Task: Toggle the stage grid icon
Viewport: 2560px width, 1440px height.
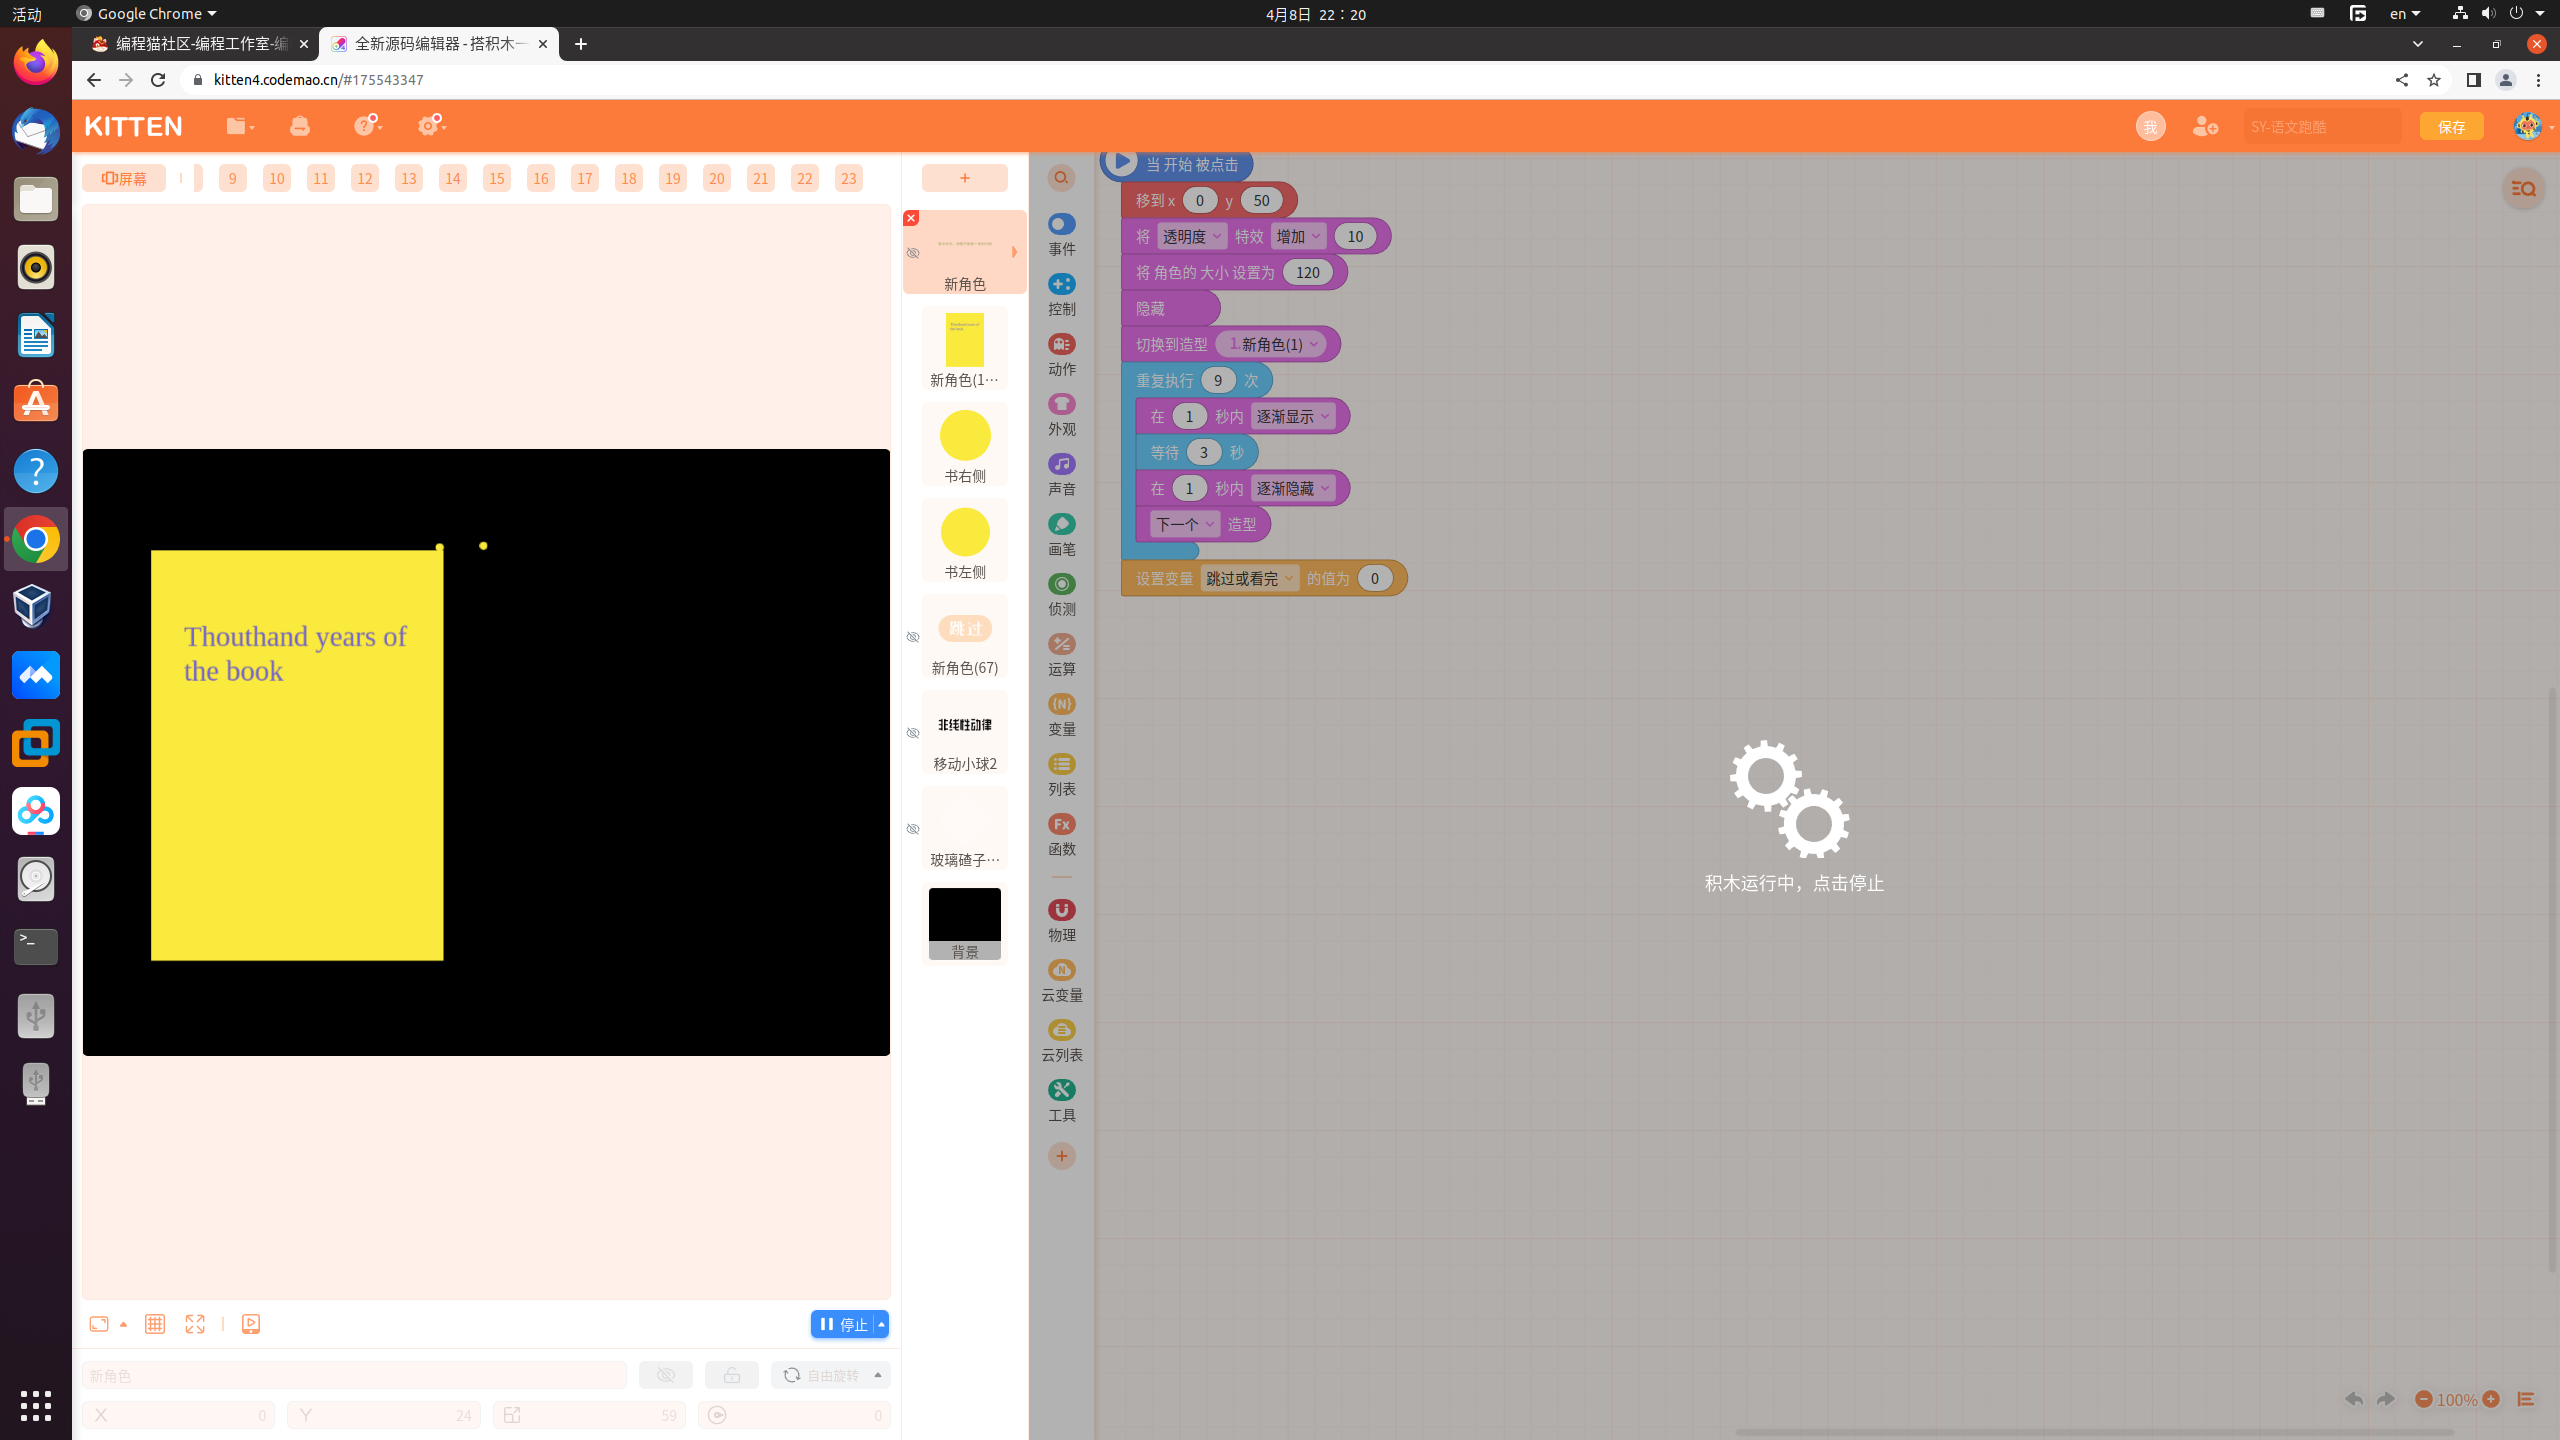Action: tap(155, 1324)
